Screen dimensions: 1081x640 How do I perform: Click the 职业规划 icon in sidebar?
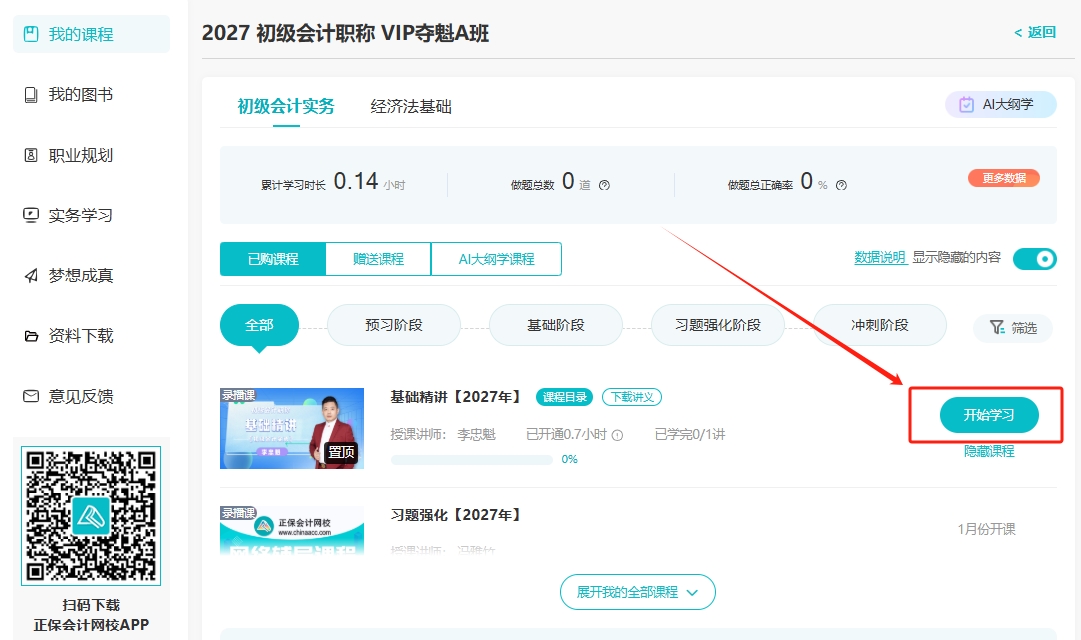point(31,155)
